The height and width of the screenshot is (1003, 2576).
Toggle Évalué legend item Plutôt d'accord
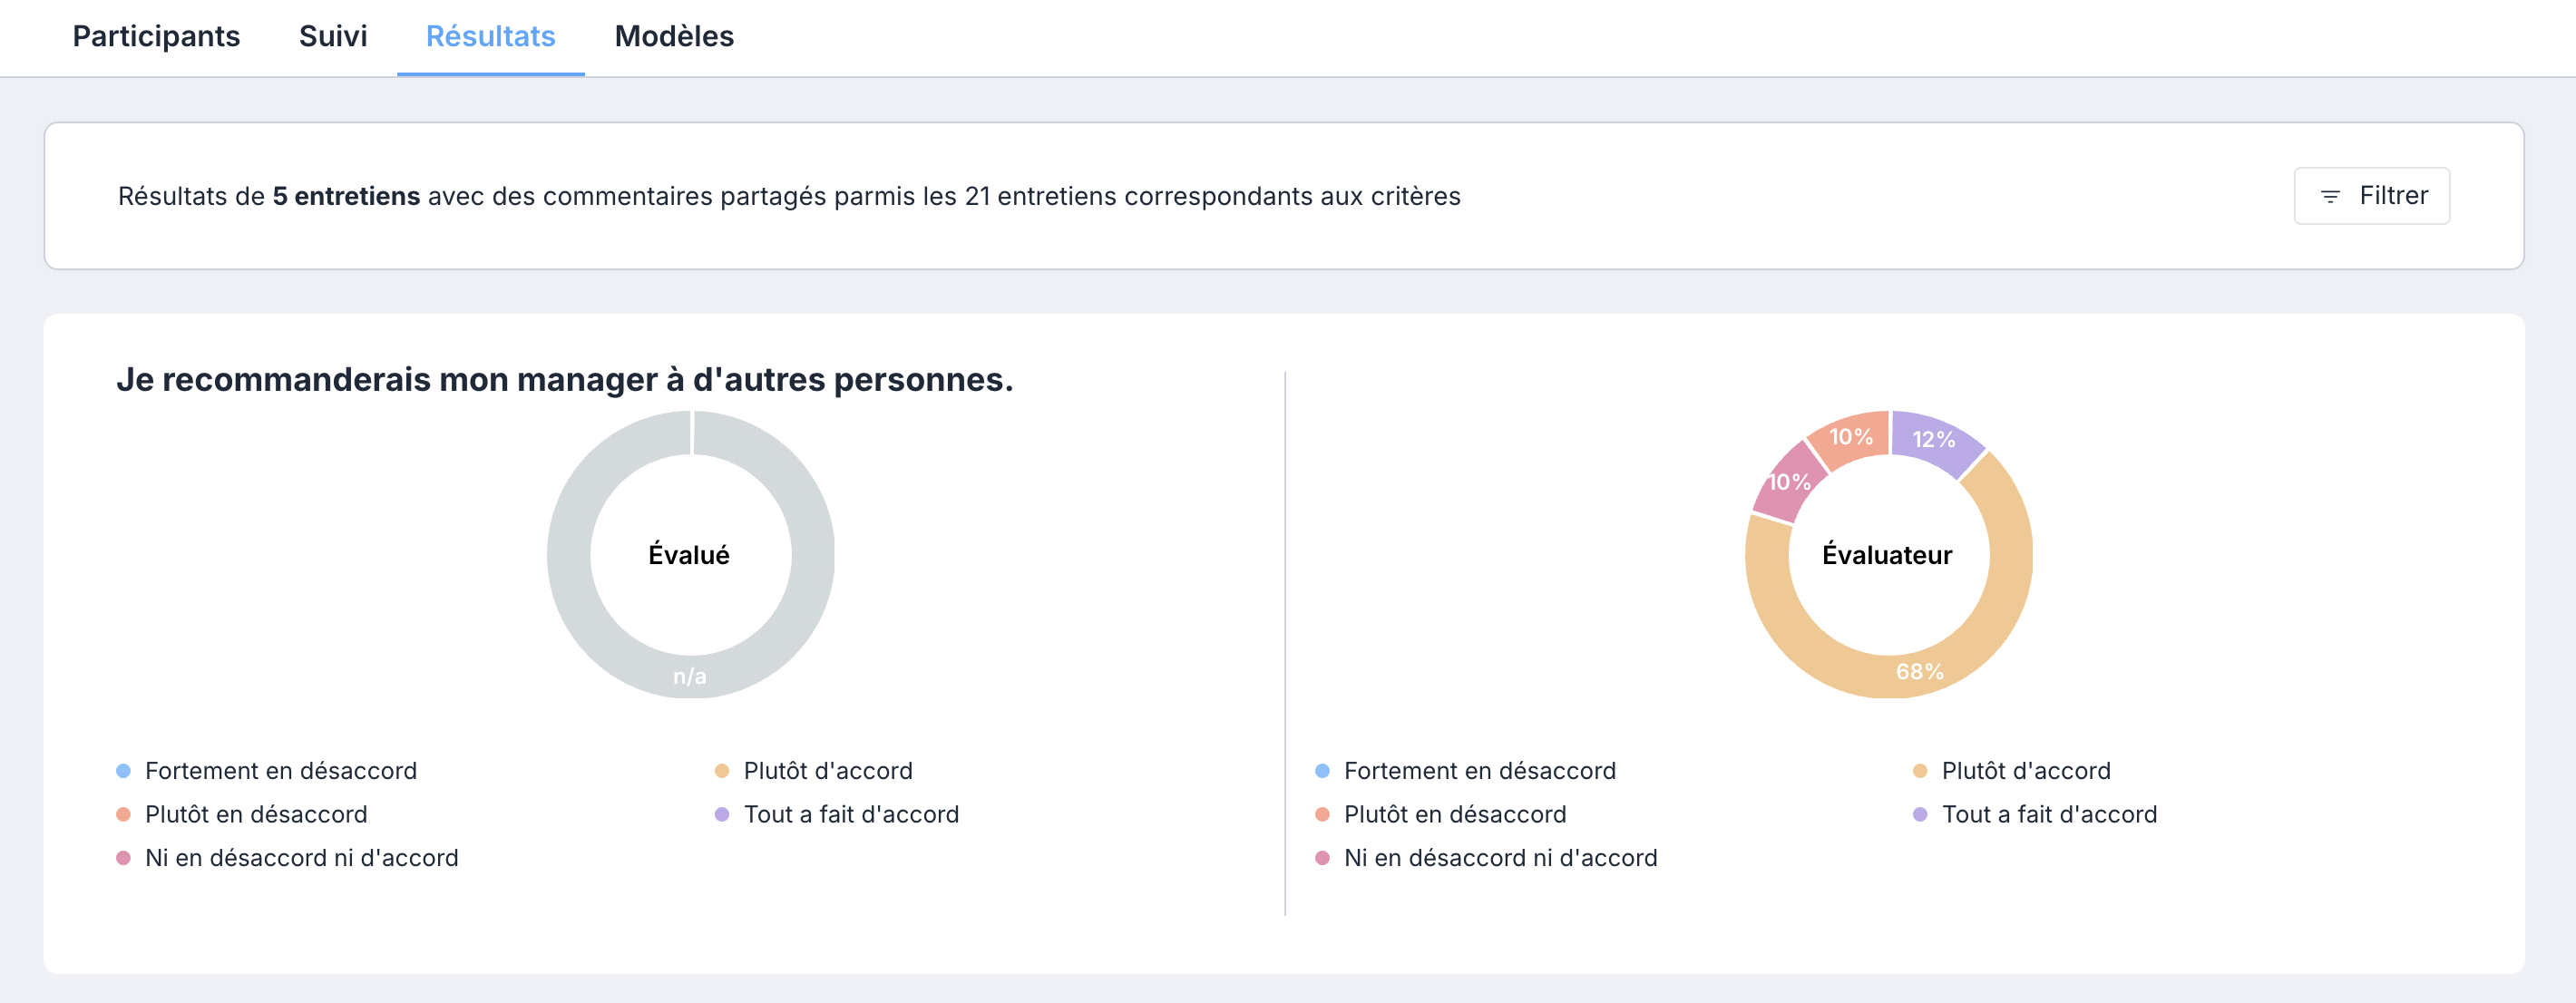click(x=813, y=771)
